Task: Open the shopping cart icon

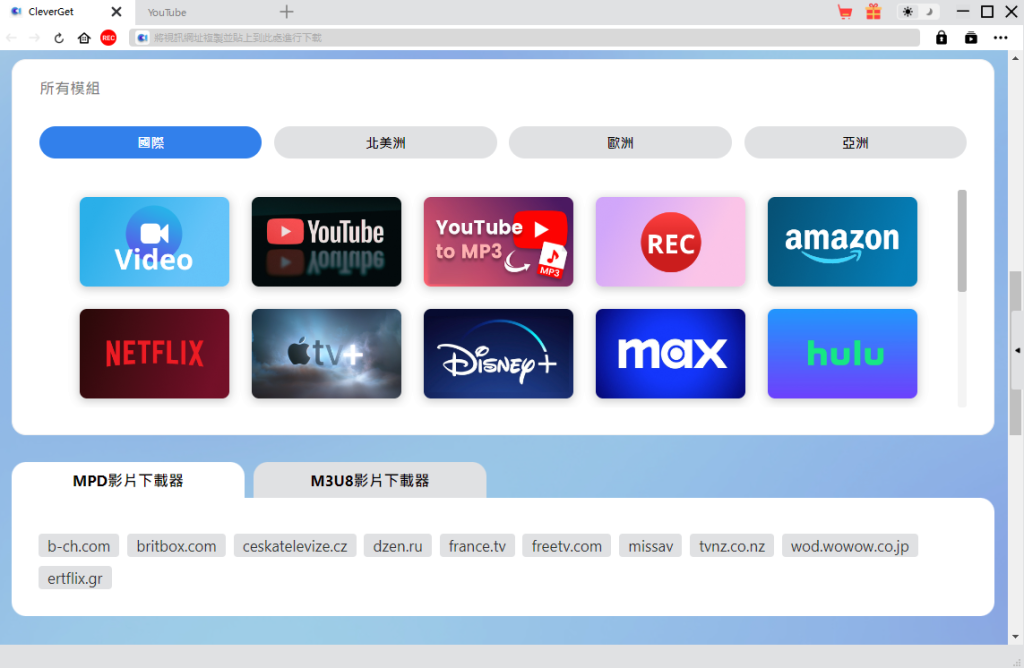Action: pos(845,12)
